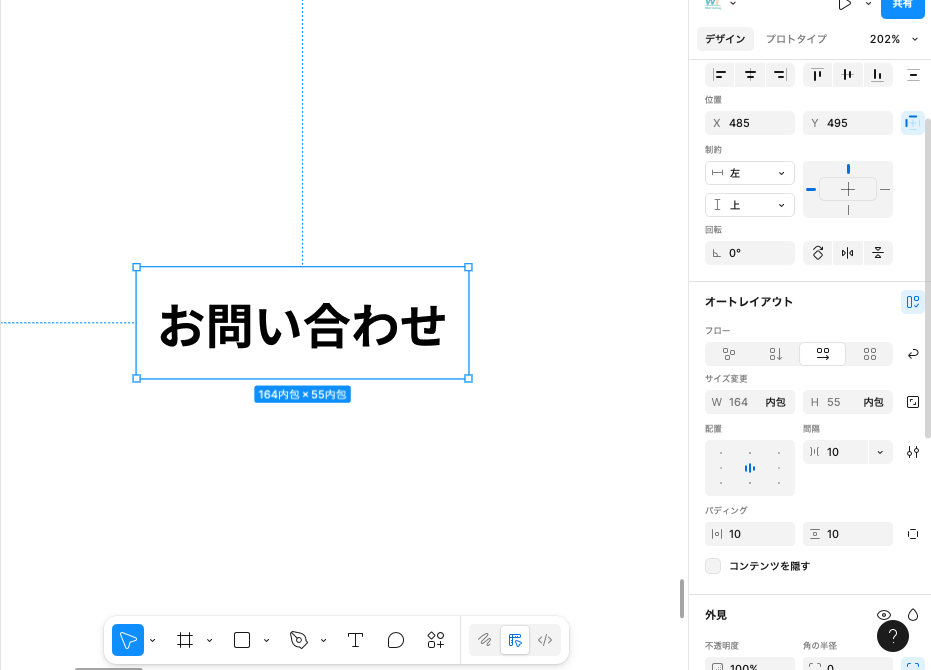Select horizontal flow auto layout button
The height and width of the screenshot is (670, 931).
(822, 354)
